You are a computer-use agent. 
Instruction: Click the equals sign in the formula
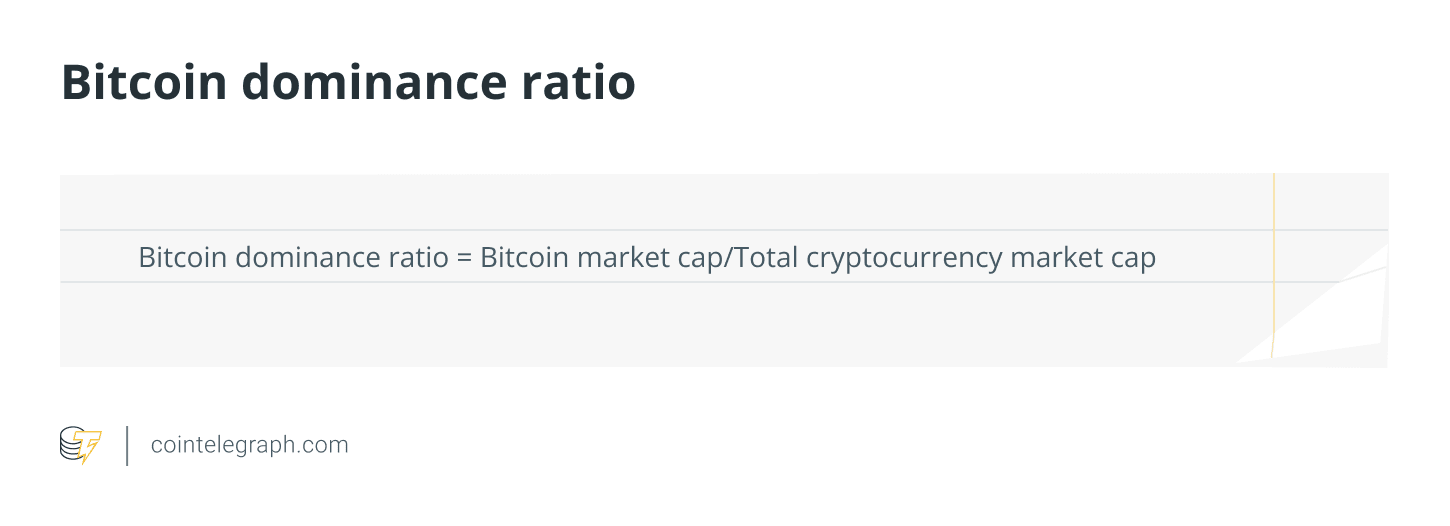(464, 258)
